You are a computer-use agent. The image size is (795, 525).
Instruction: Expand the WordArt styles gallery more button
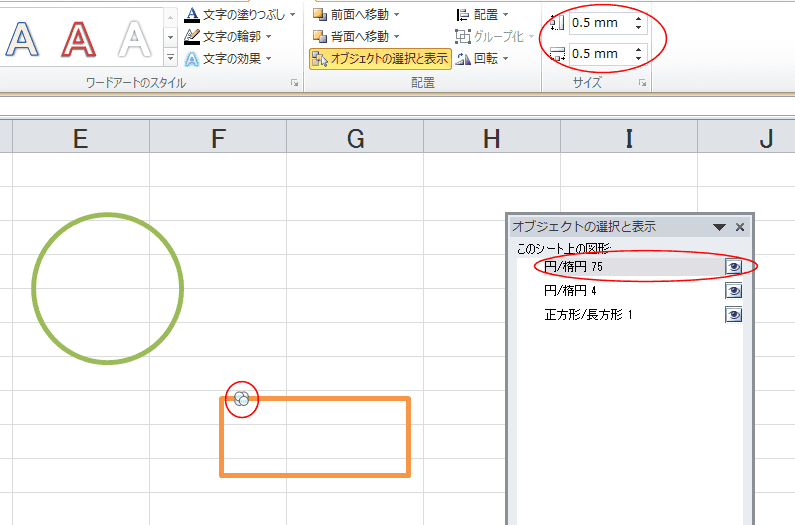(170, 58)
